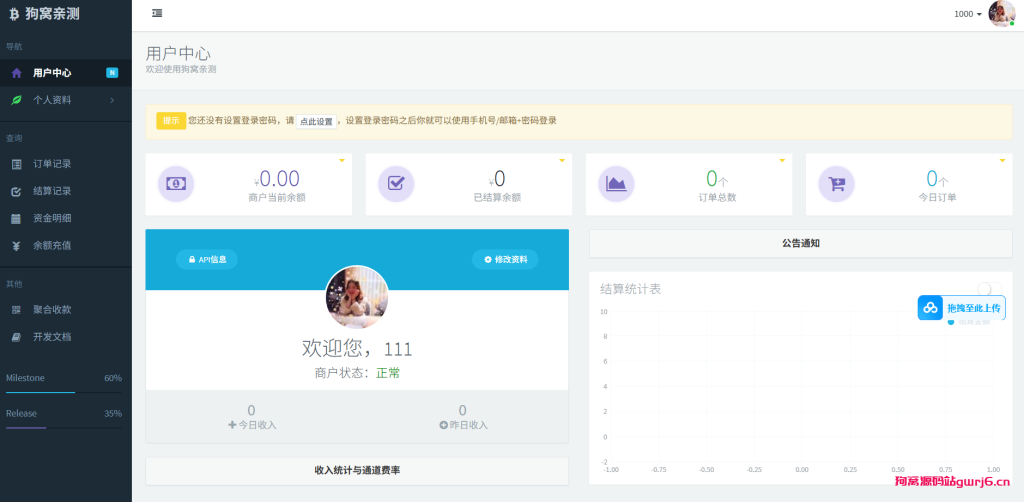Click the 修改资料 button

point(505,259)
